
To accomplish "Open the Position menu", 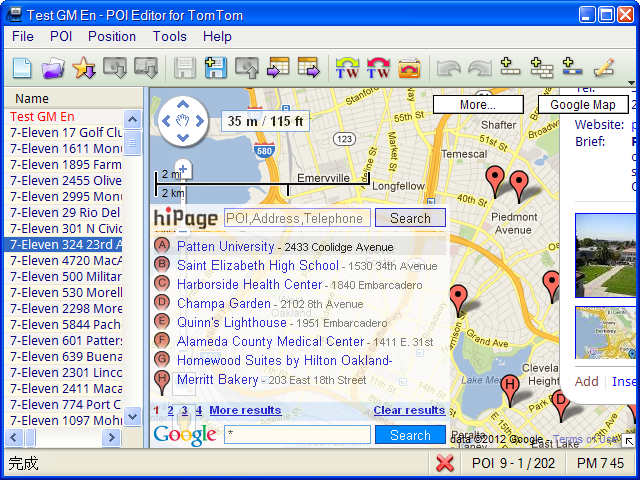I will point(112,36).
